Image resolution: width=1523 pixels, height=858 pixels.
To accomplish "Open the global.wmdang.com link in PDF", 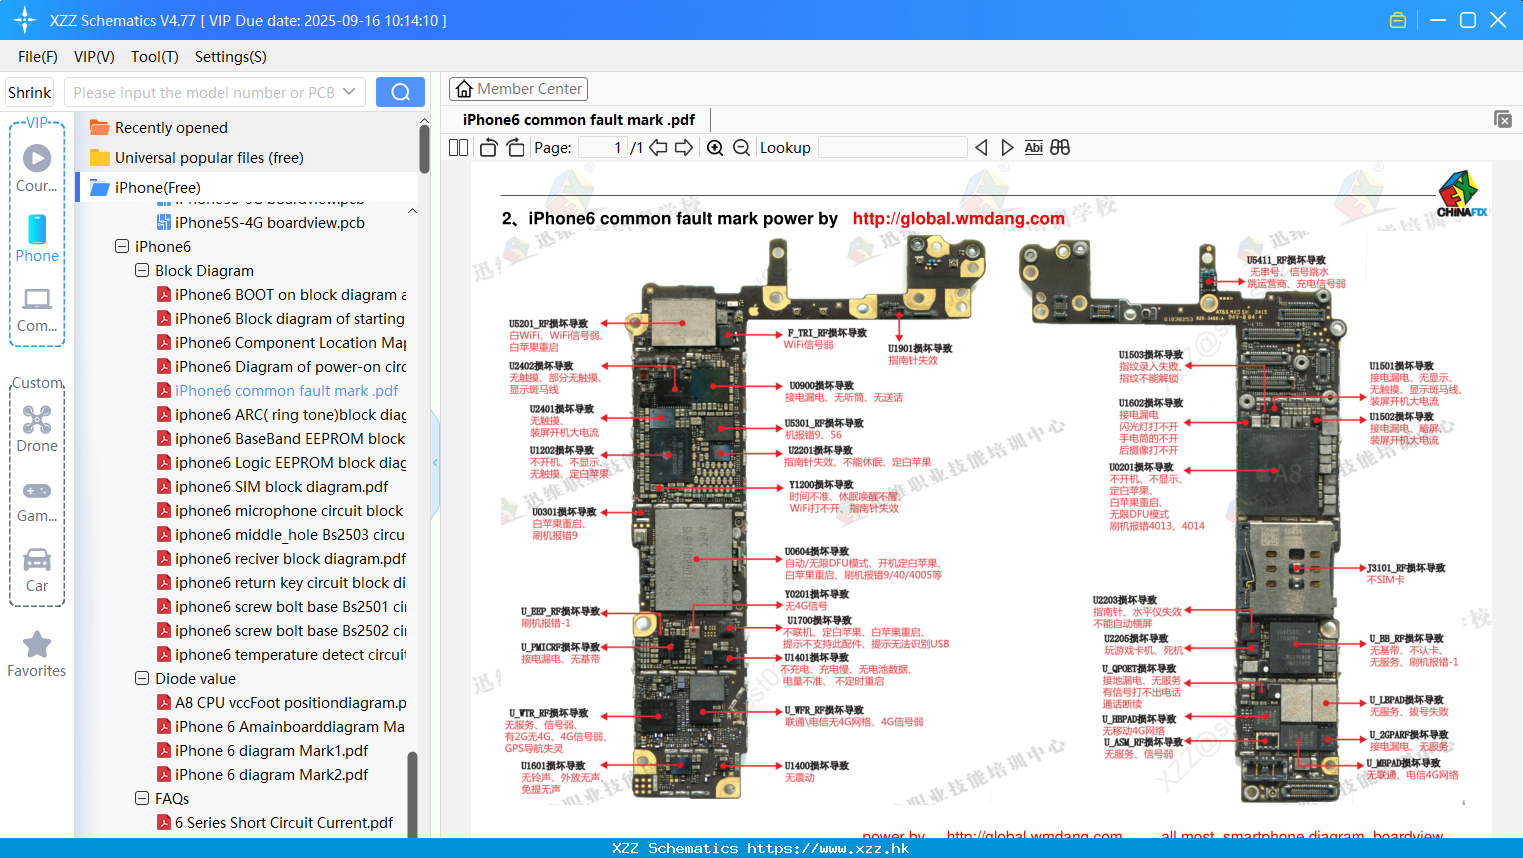I will click(x=958, y=218).
